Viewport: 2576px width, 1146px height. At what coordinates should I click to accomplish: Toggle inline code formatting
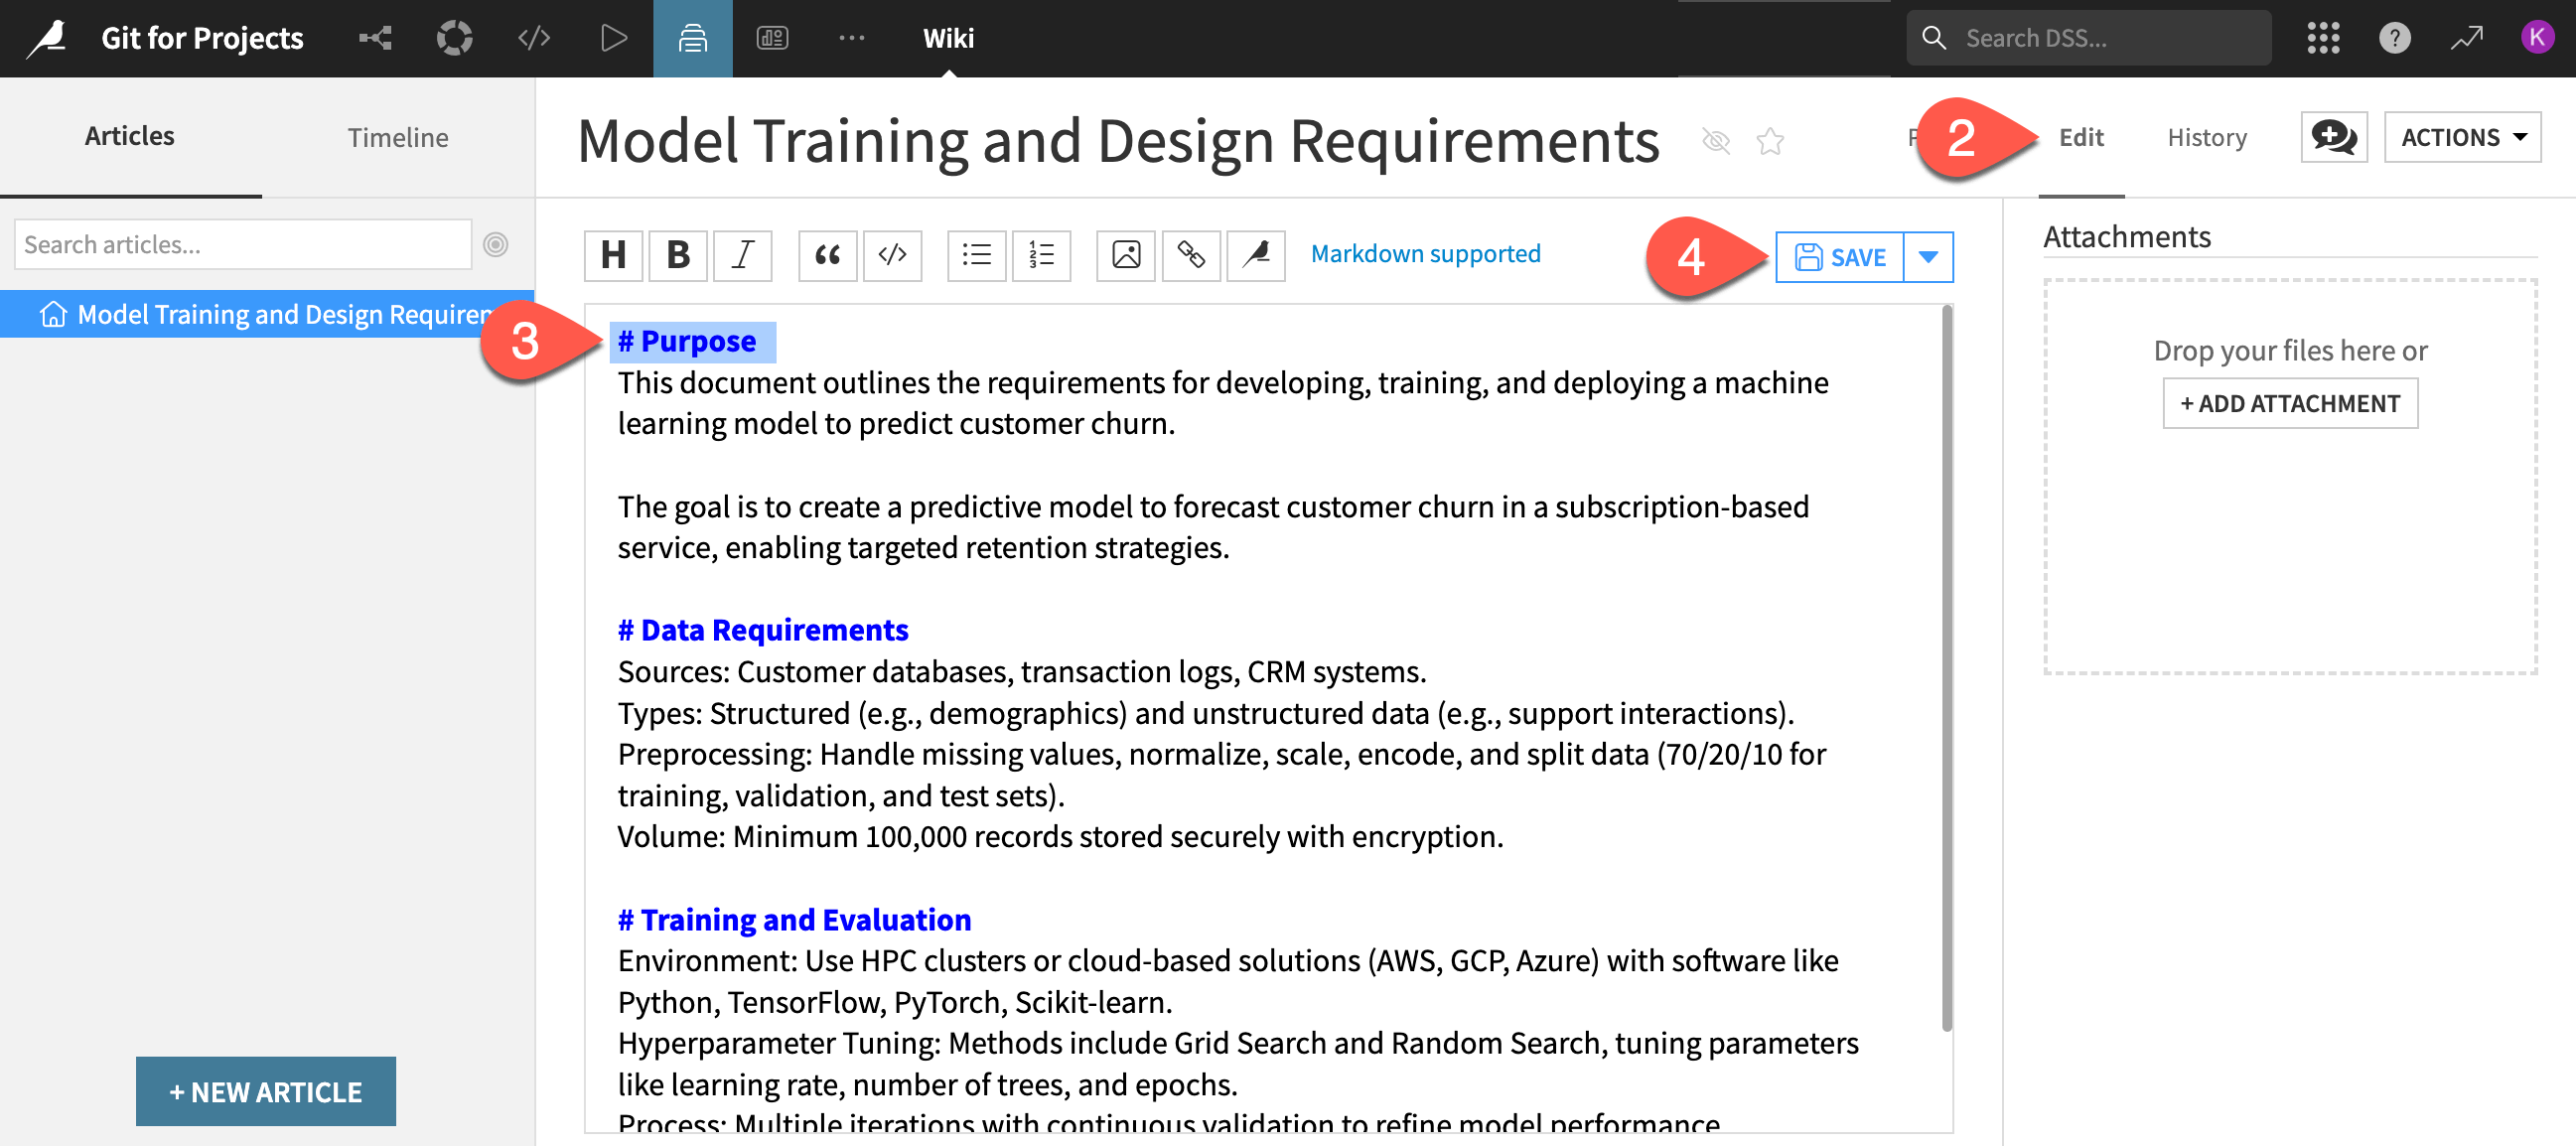click(892, 254)
